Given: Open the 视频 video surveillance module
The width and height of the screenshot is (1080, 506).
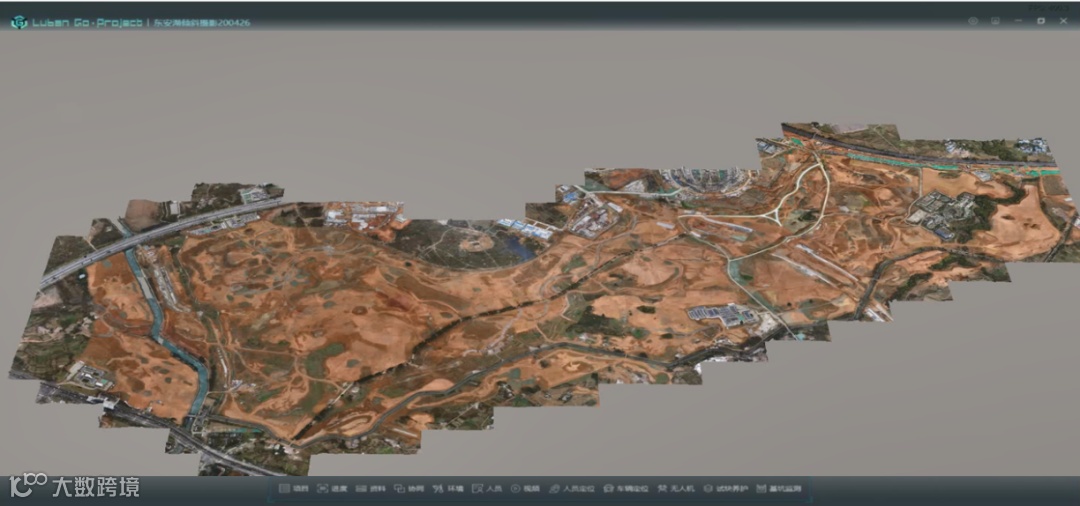Looking at the screenshot, I should (x=526, y=489).
